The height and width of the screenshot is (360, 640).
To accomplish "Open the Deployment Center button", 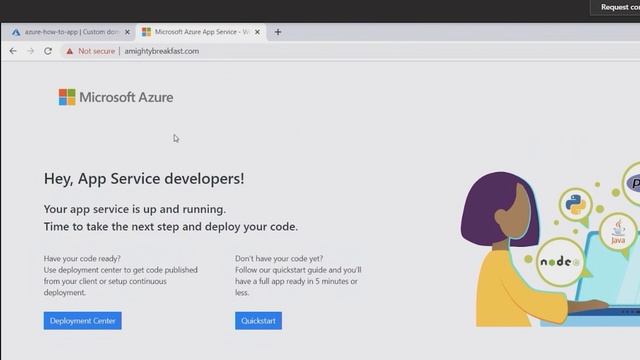I will (82, 321).
